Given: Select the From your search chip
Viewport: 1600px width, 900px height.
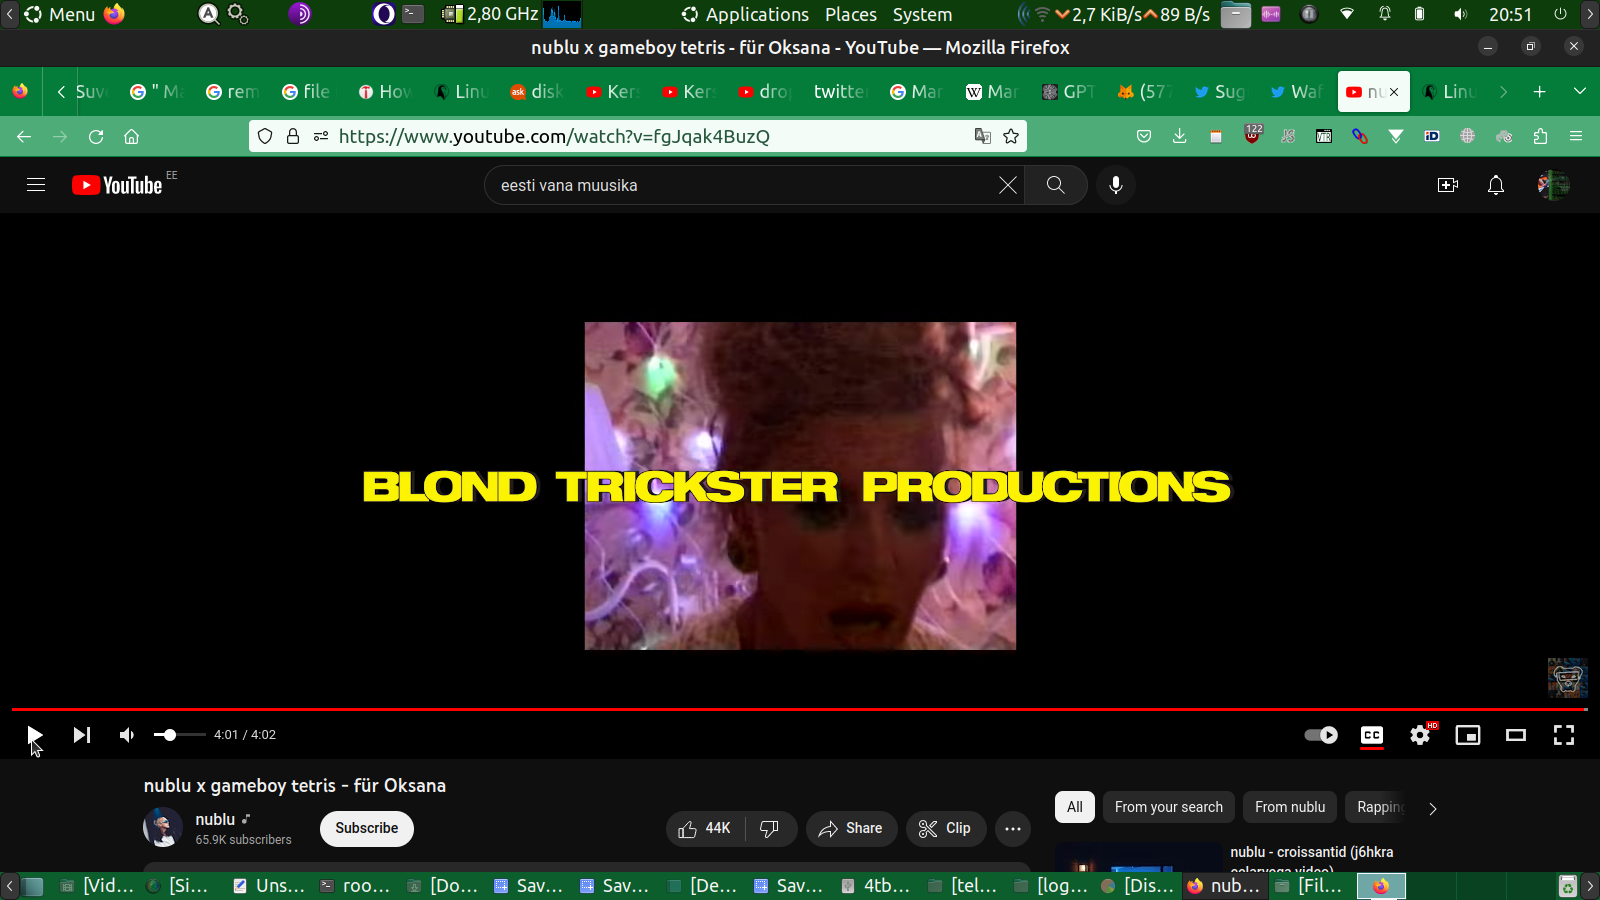Looking at the screenshot, I should (x=1169, y=807).
